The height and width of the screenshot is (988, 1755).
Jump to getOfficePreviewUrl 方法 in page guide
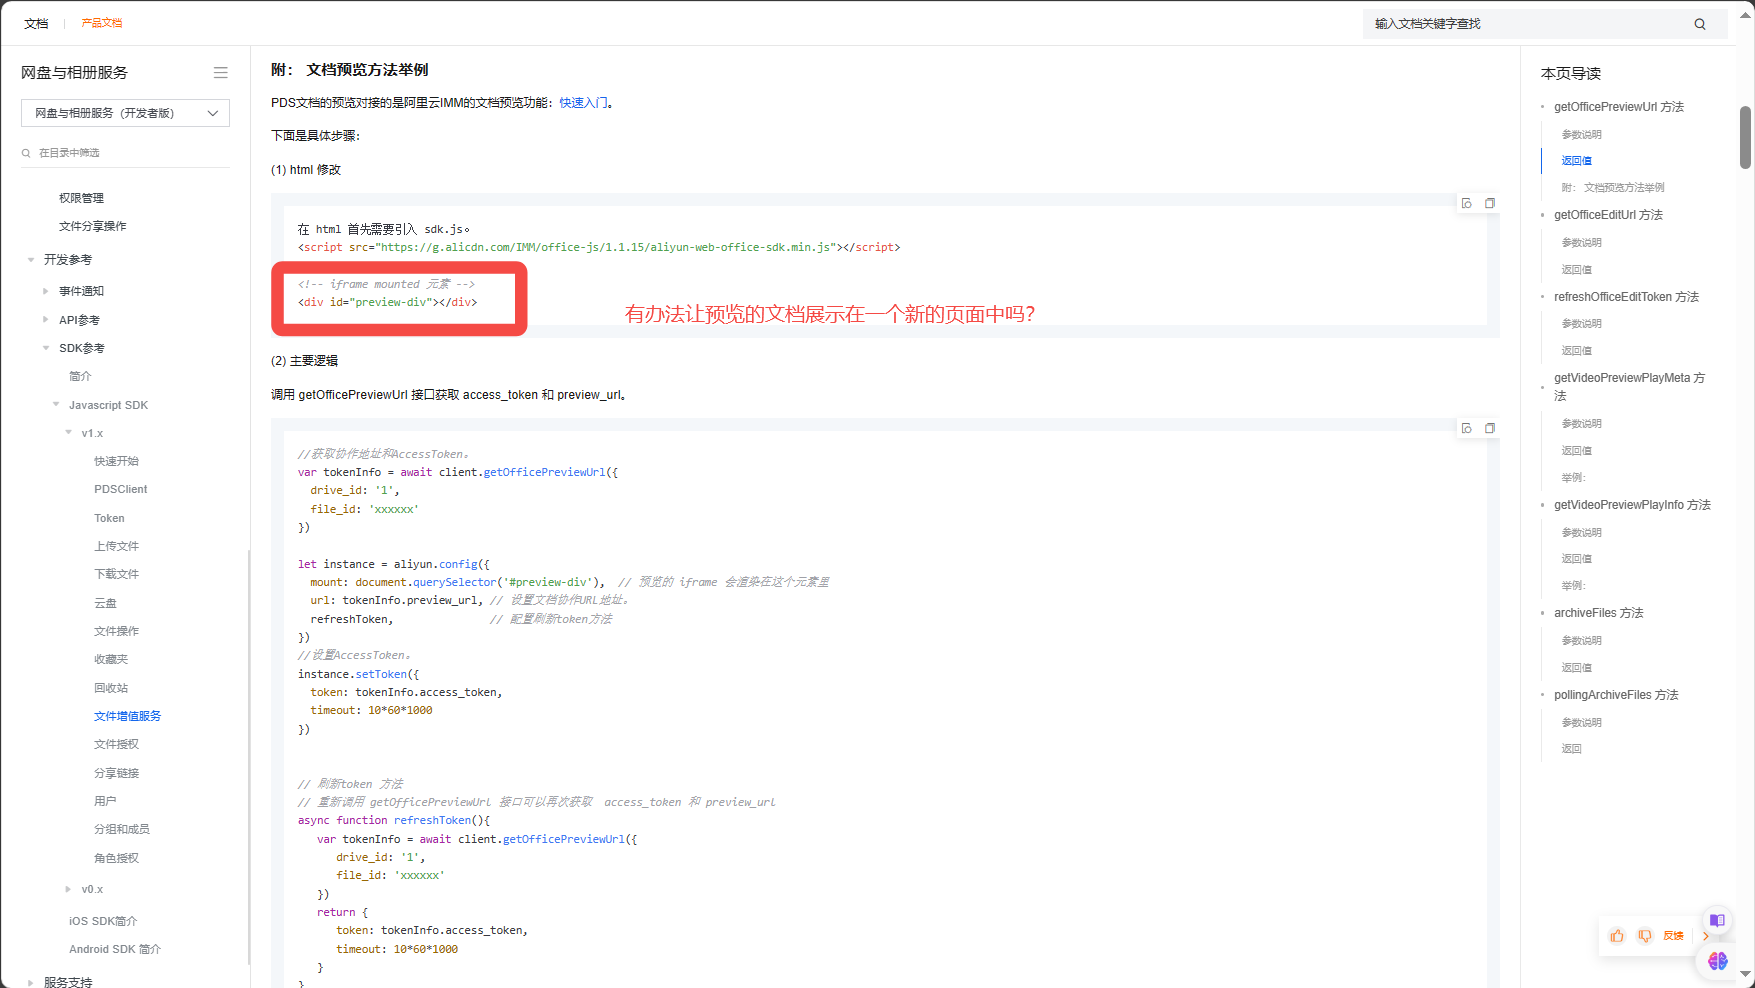[x=1619, y=107]
